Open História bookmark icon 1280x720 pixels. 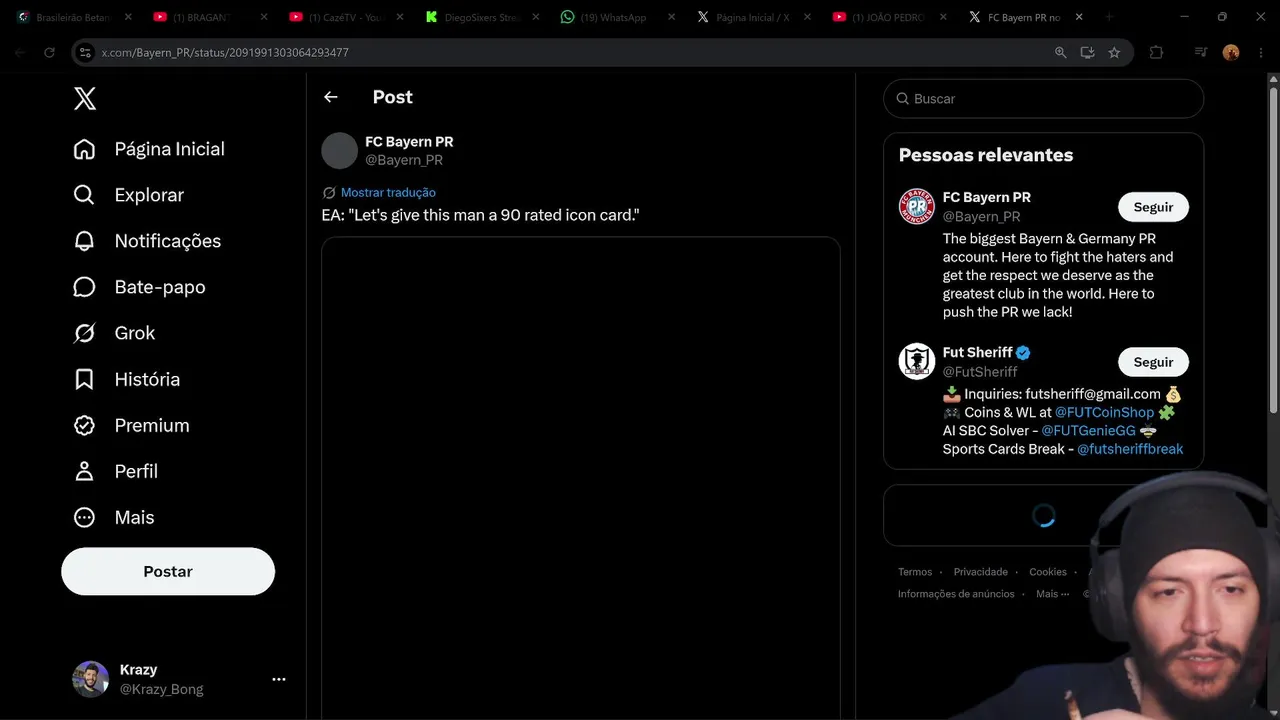(85, 379)
